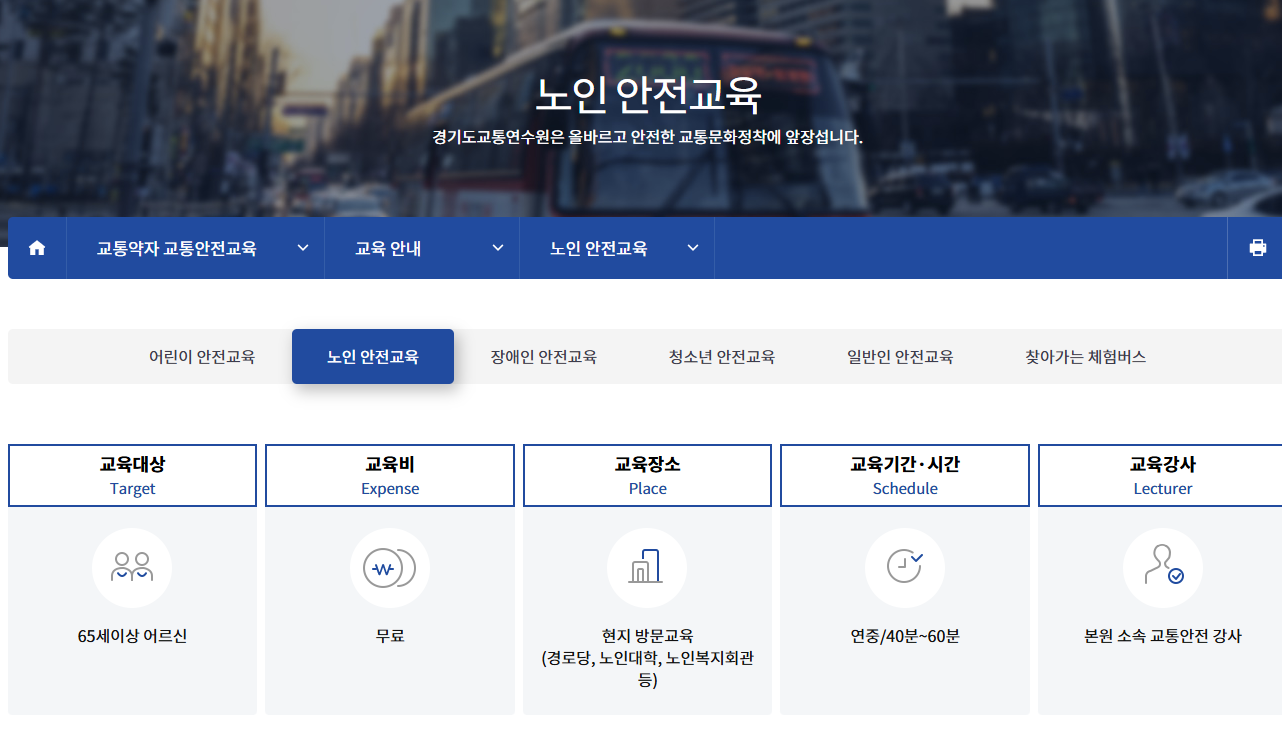
Task: Click the 교육대상 Target header
Action: click(133, 476)
